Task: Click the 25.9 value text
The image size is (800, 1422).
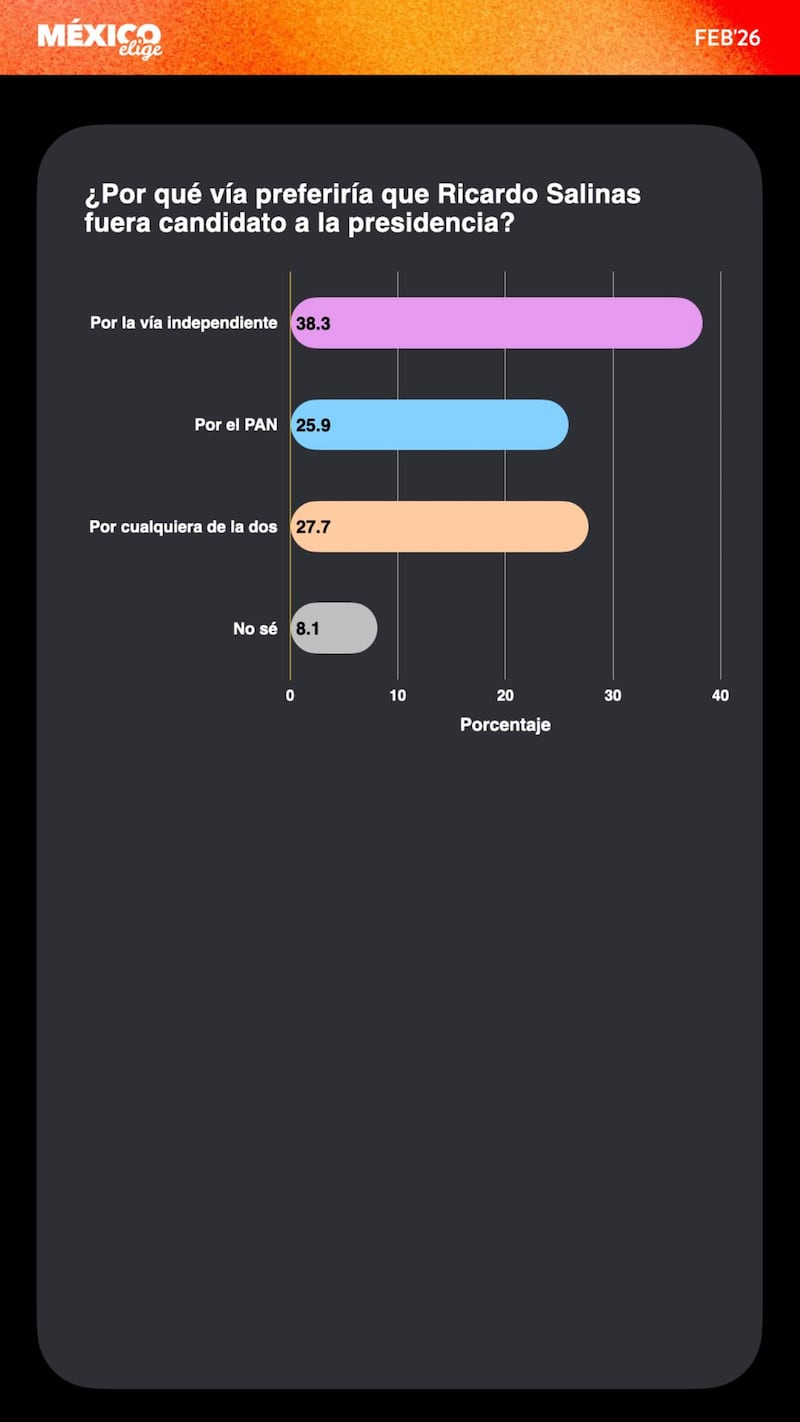Action: (x=313, y=426)
